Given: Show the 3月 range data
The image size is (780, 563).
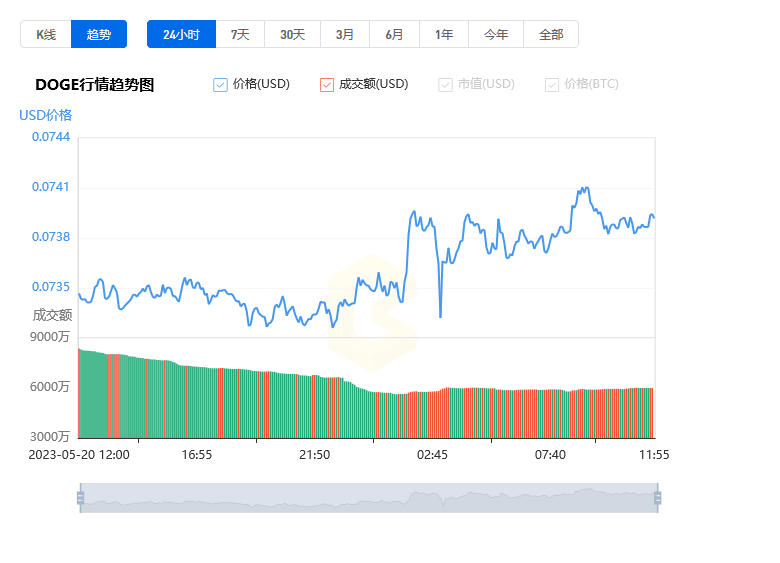Looking at the screenshot, I should coord(345,34).
